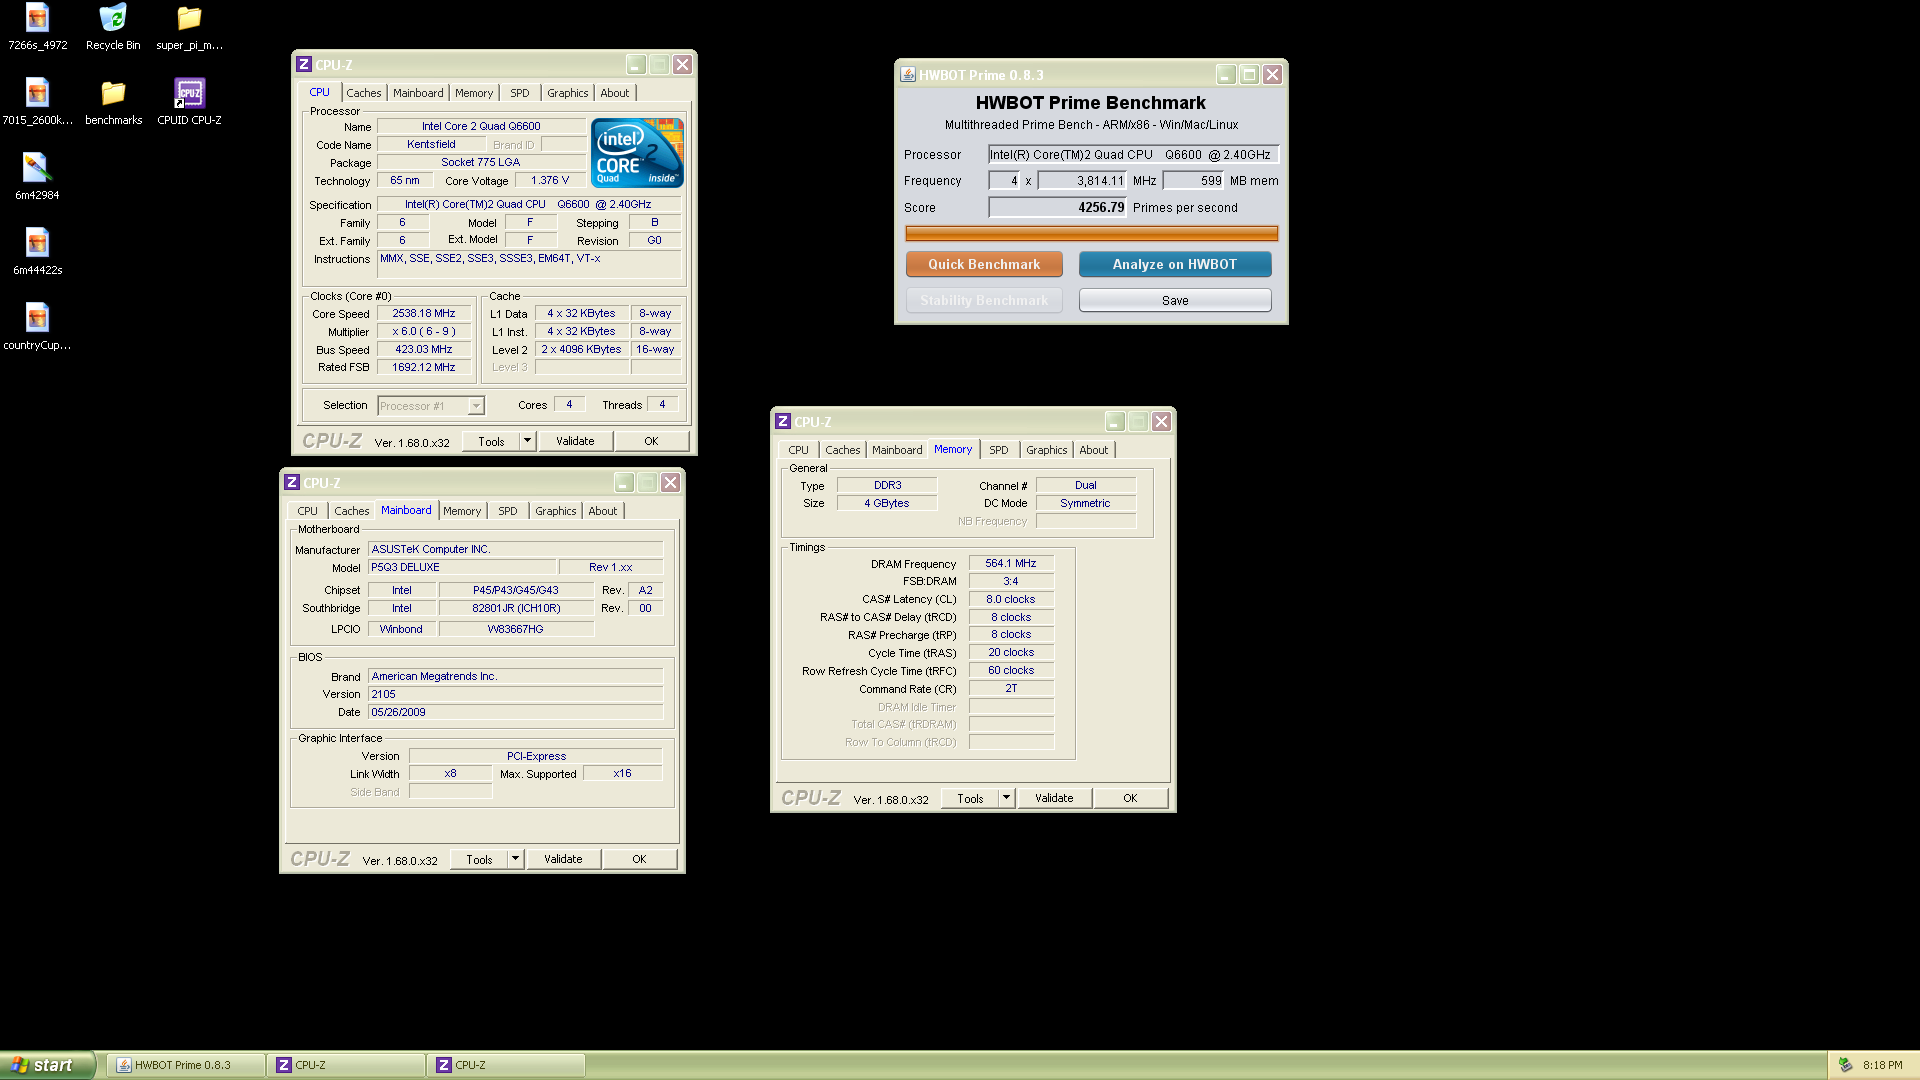
Task: Switch to the first CPU-Z taskbar button
Action: pos(347,1065)
